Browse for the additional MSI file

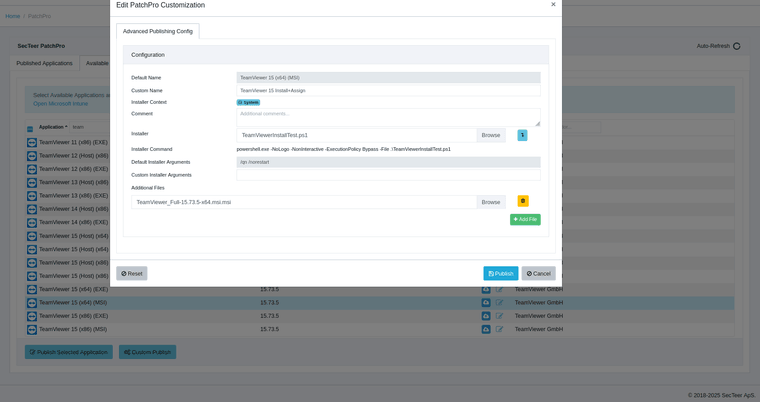click(x=490, y=202)
